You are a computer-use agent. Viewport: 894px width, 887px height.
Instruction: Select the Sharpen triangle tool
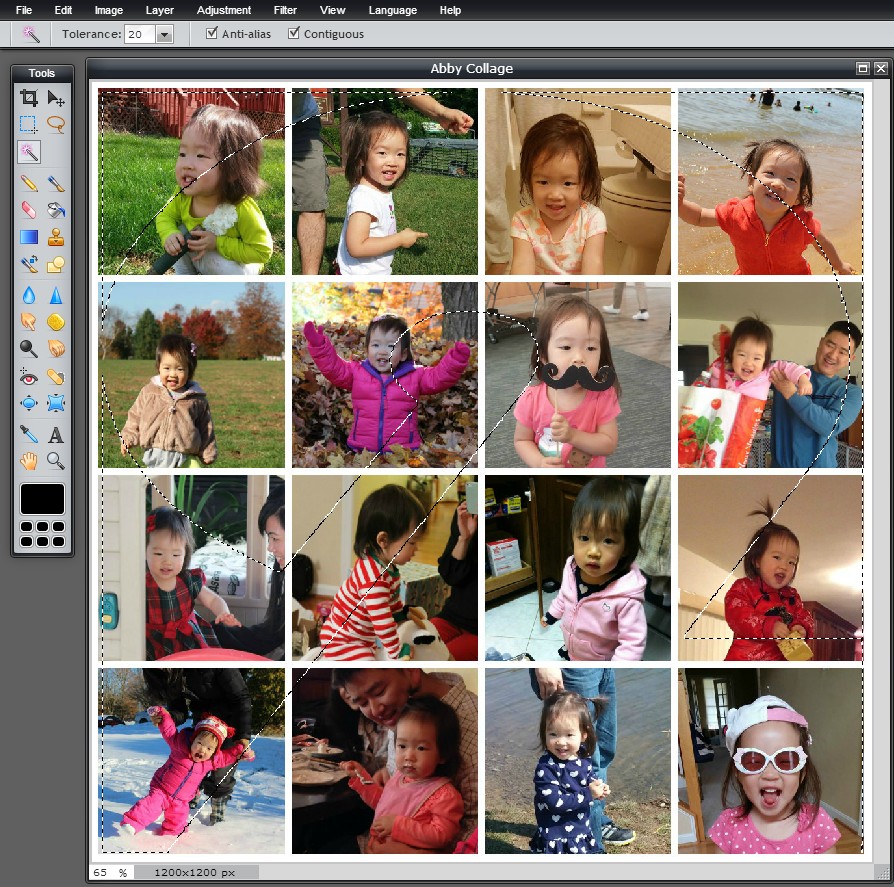[56, 295]
